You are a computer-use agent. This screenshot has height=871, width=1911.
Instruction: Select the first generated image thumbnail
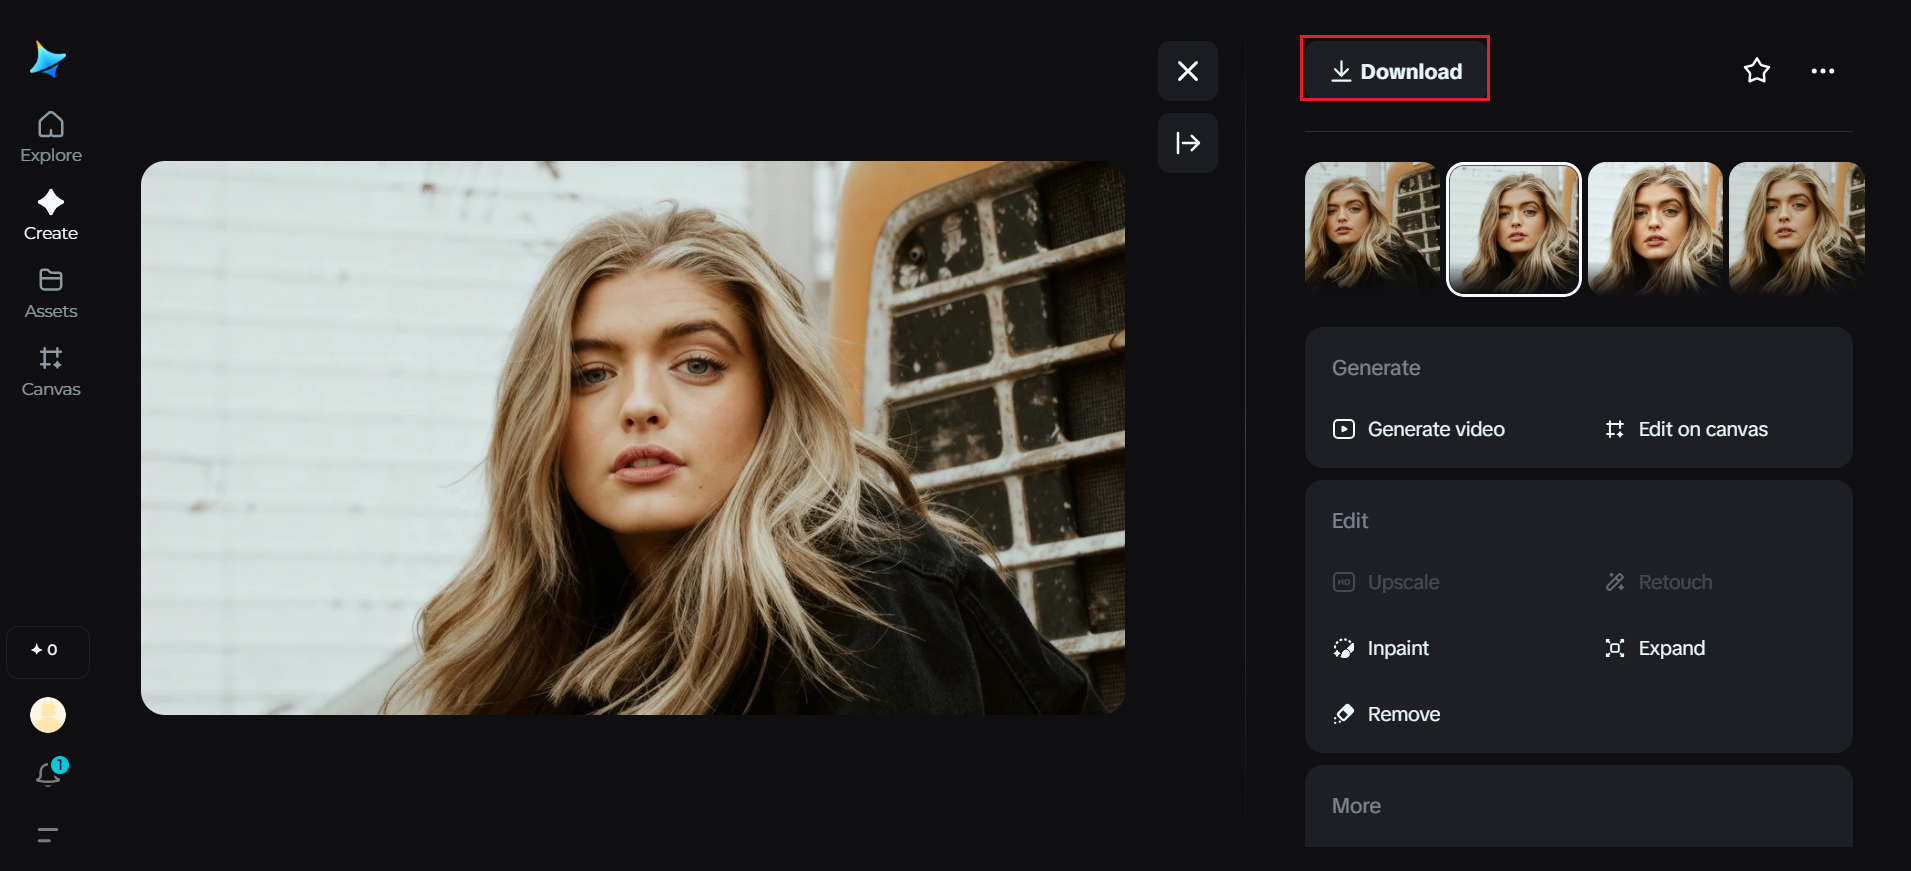tap(1371, 228)
